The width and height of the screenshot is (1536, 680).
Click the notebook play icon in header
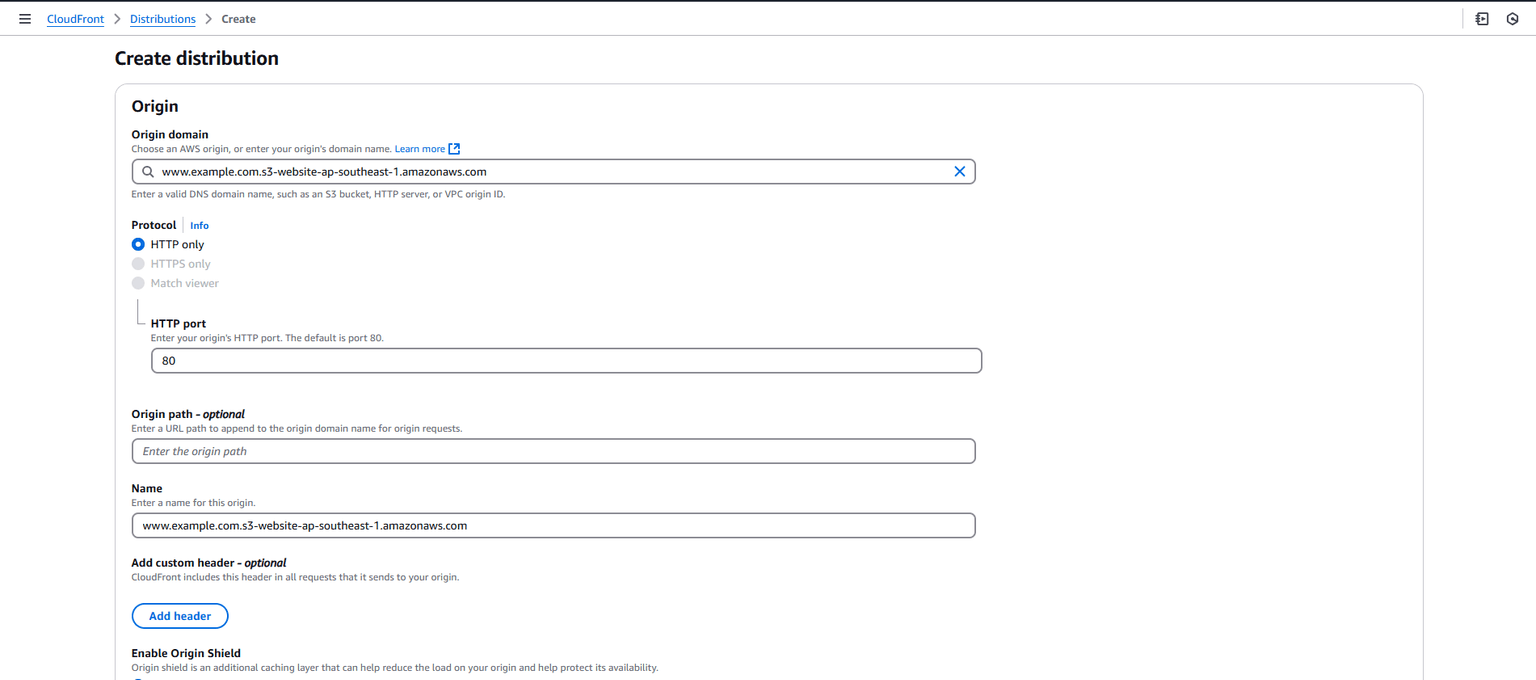(1482, 19)
